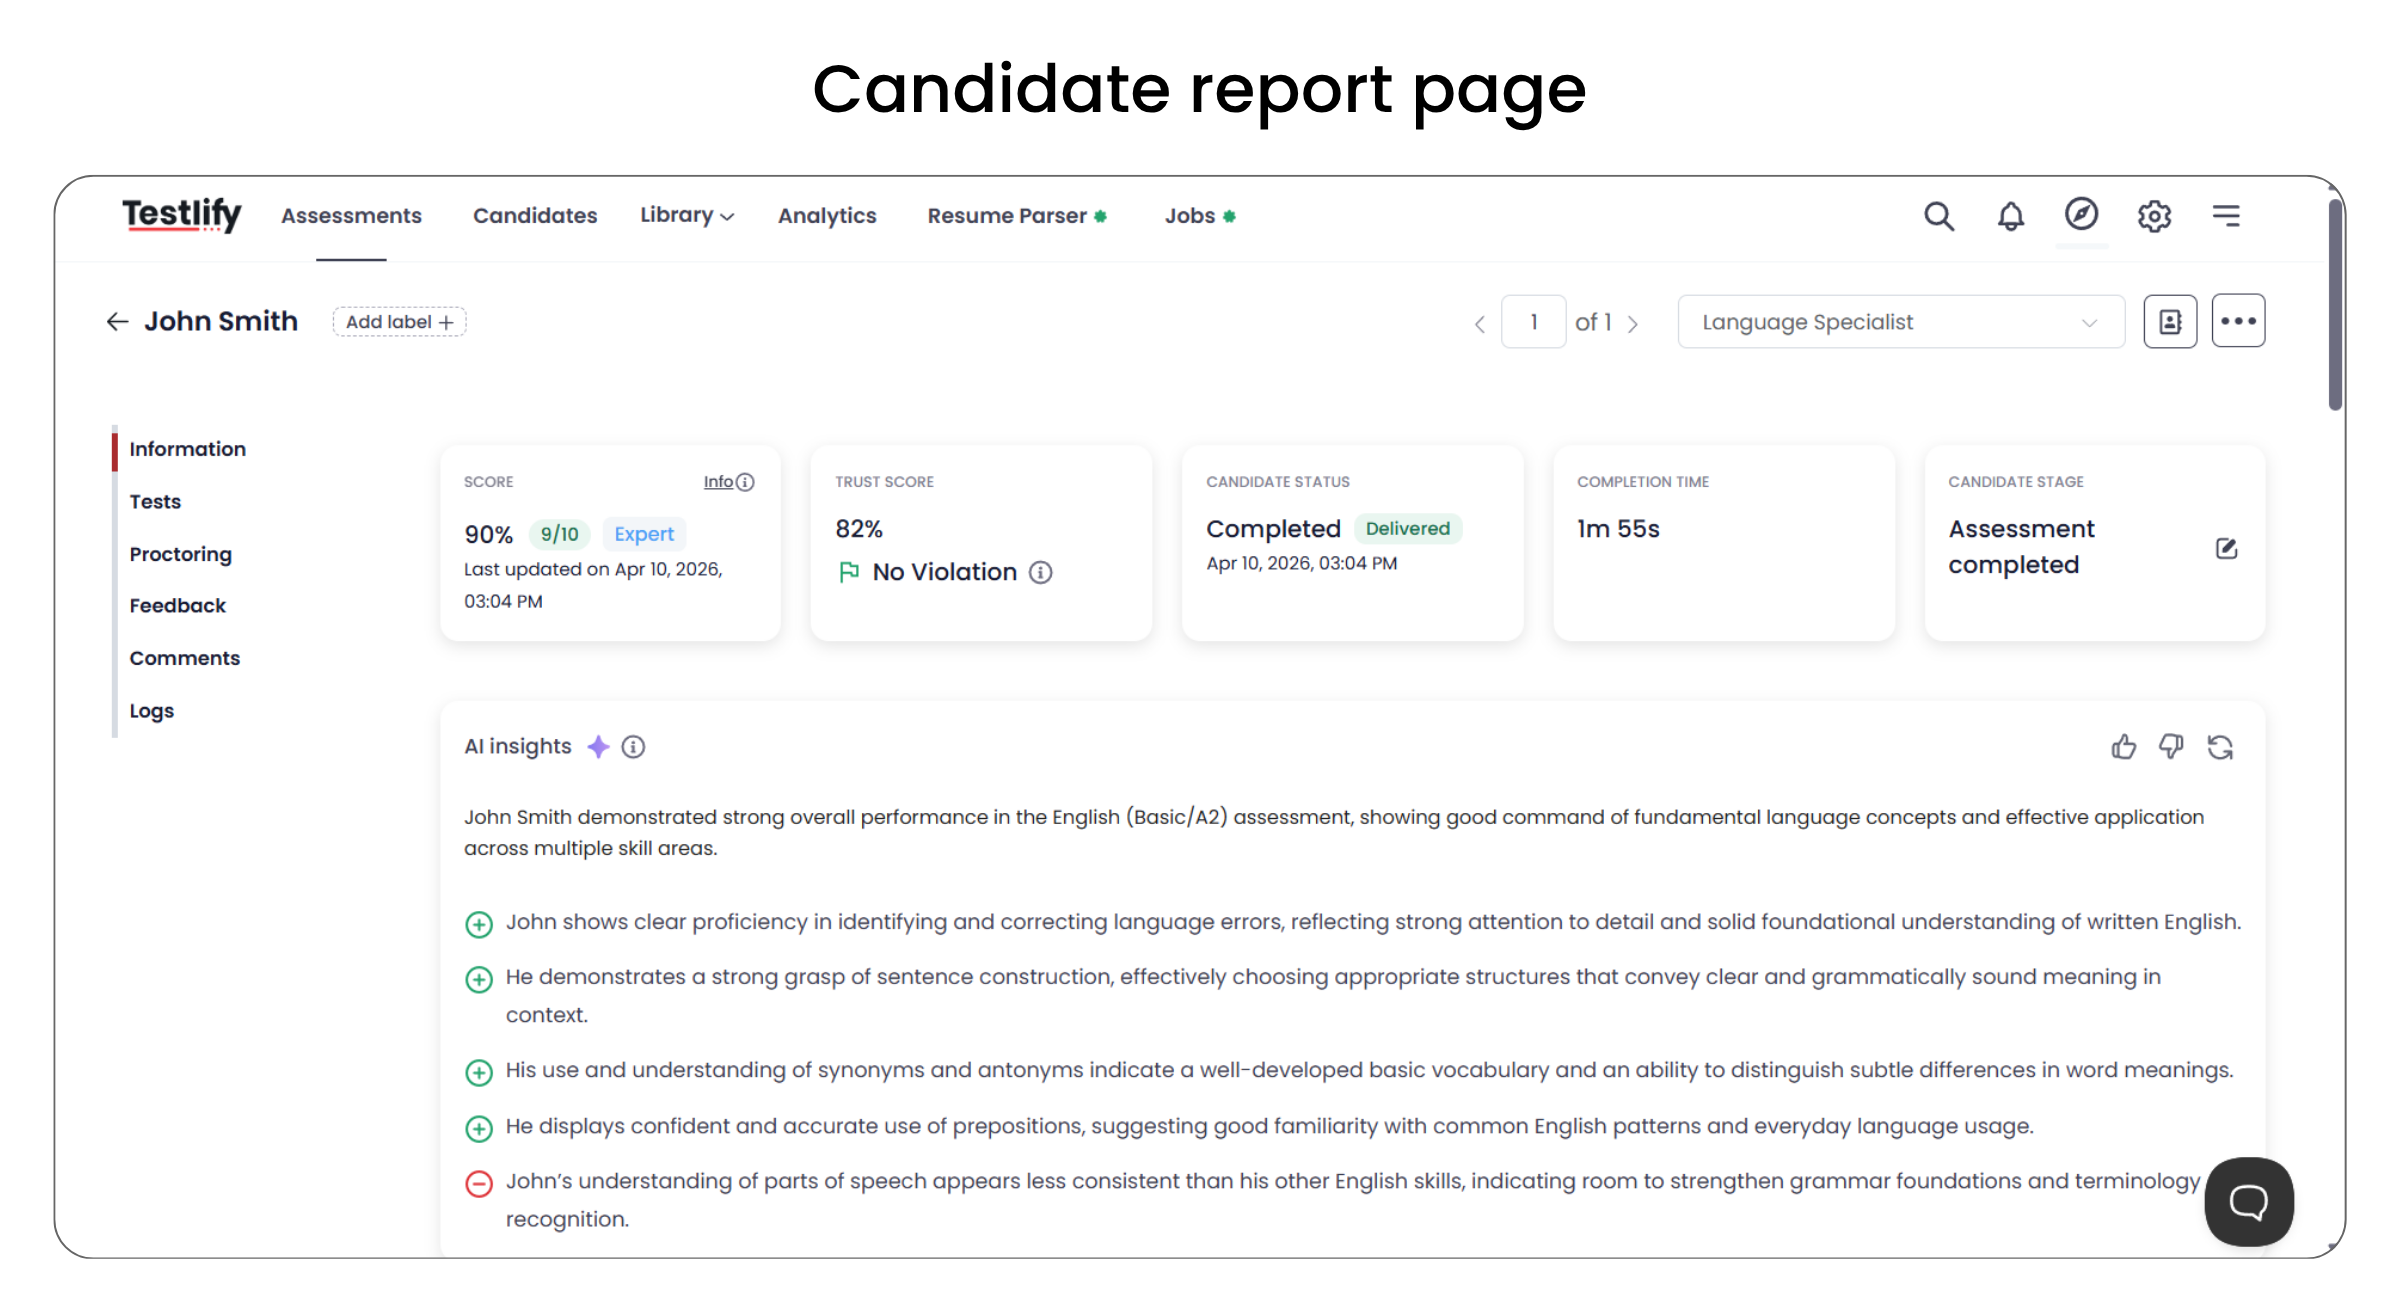Give thumbs up to AI insights
The width and height of the screenshot is (2400, 1310).
2123,747
